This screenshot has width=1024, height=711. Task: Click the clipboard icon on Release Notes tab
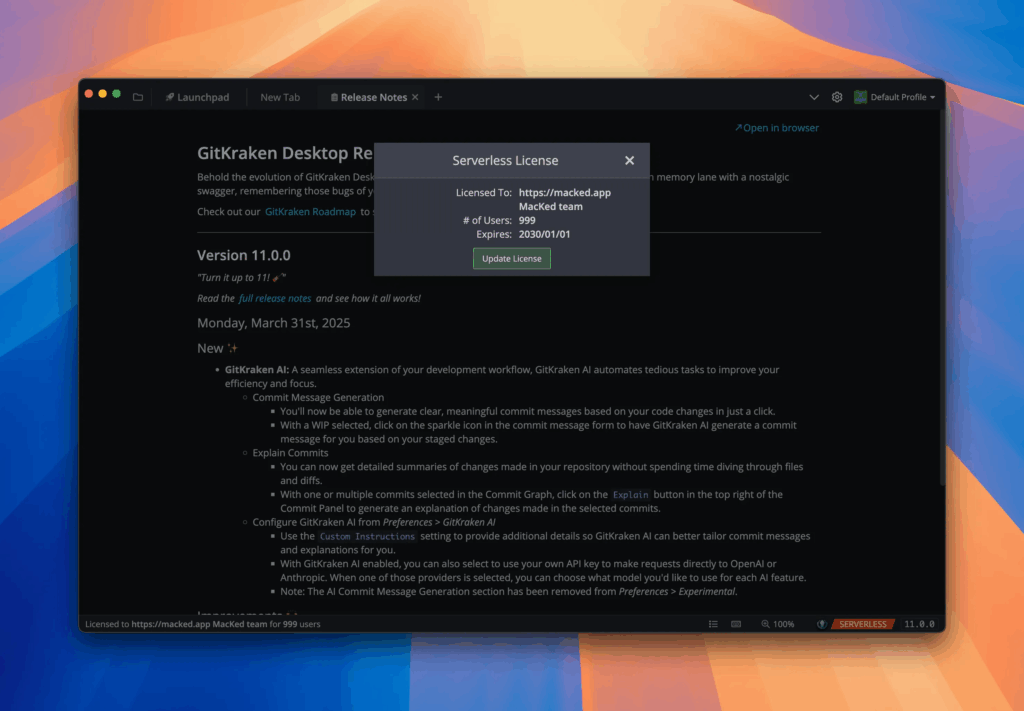pos(334,97)
